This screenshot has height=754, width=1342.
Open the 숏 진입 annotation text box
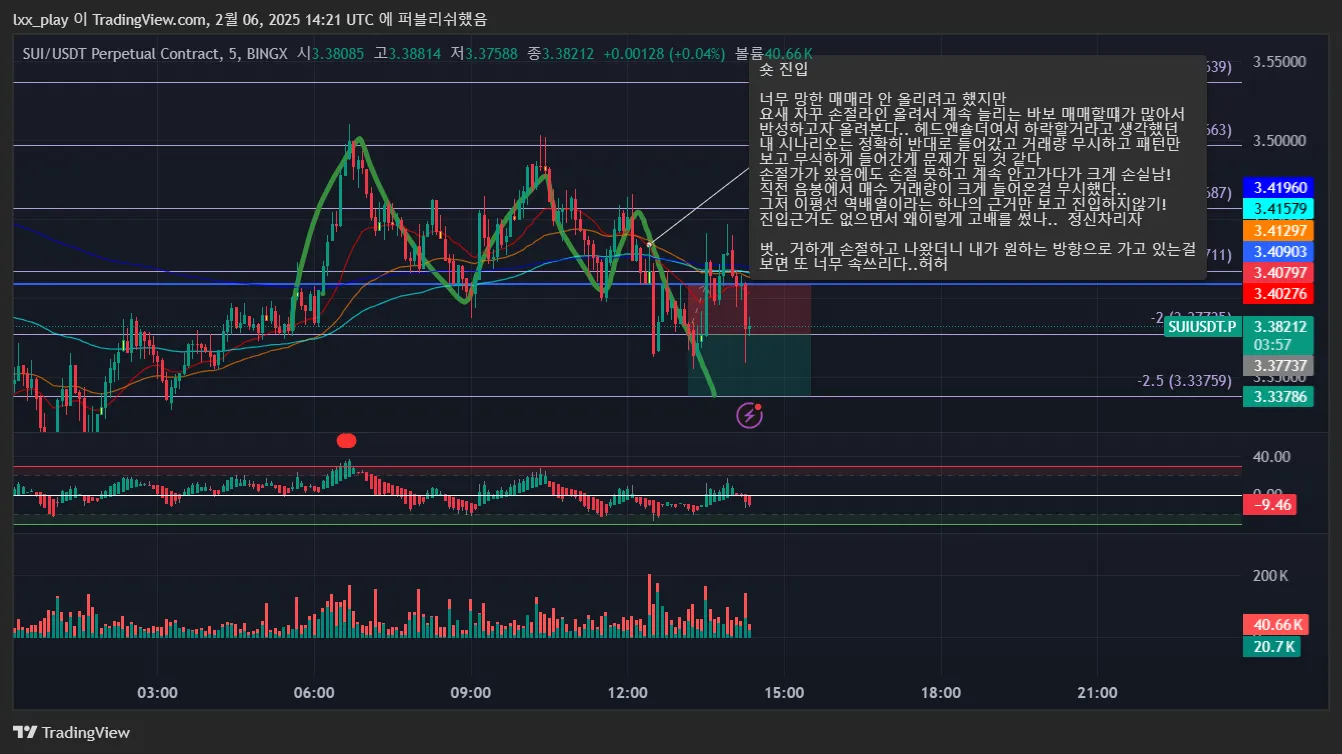pos(978,167)
